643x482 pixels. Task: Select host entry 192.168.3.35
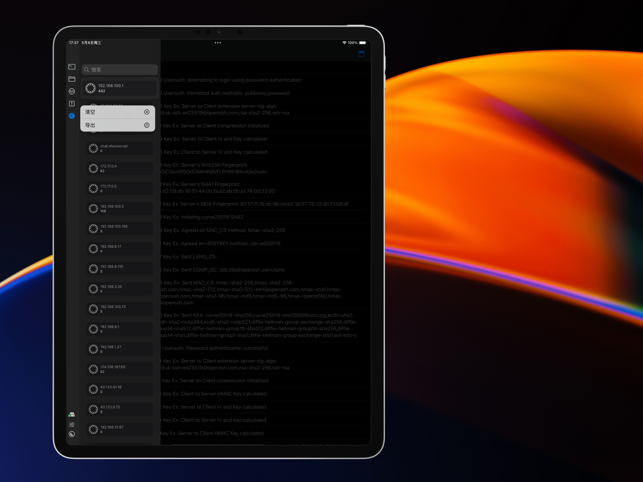tap(120, 289)
